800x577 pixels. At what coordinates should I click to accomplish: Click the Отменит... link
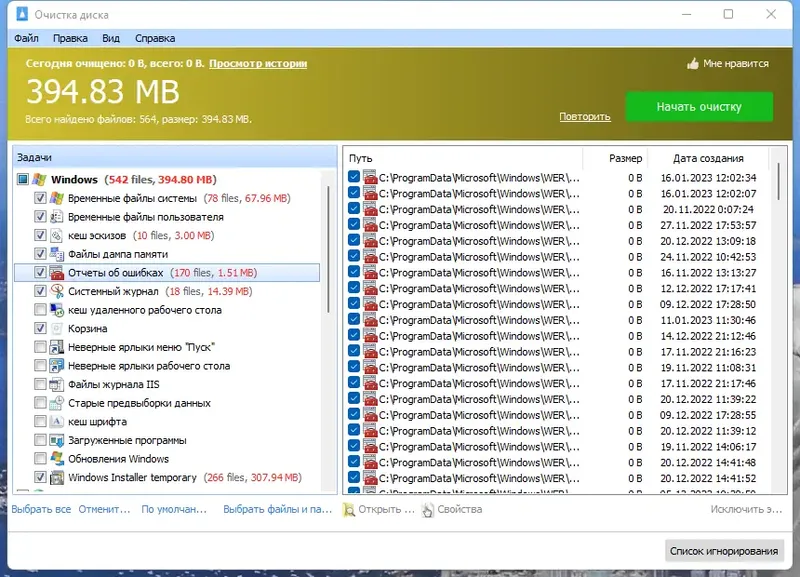click(x=104, y=509)
